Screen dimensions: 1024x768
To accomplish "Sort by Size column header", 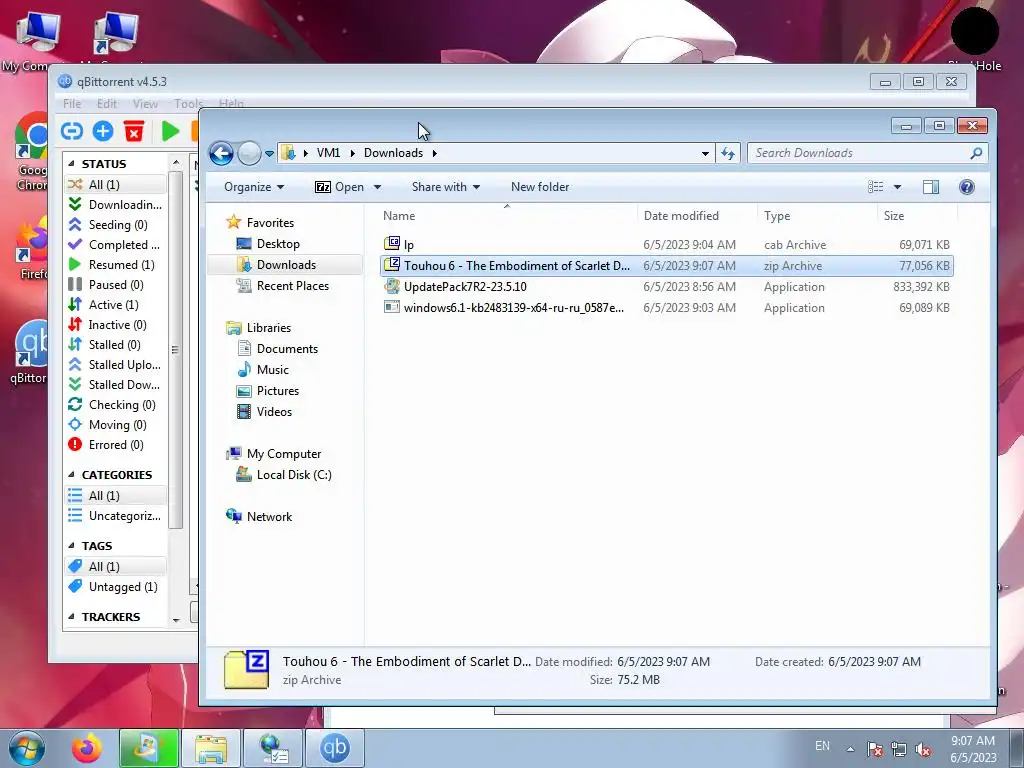I will click(x=917, y=216).
